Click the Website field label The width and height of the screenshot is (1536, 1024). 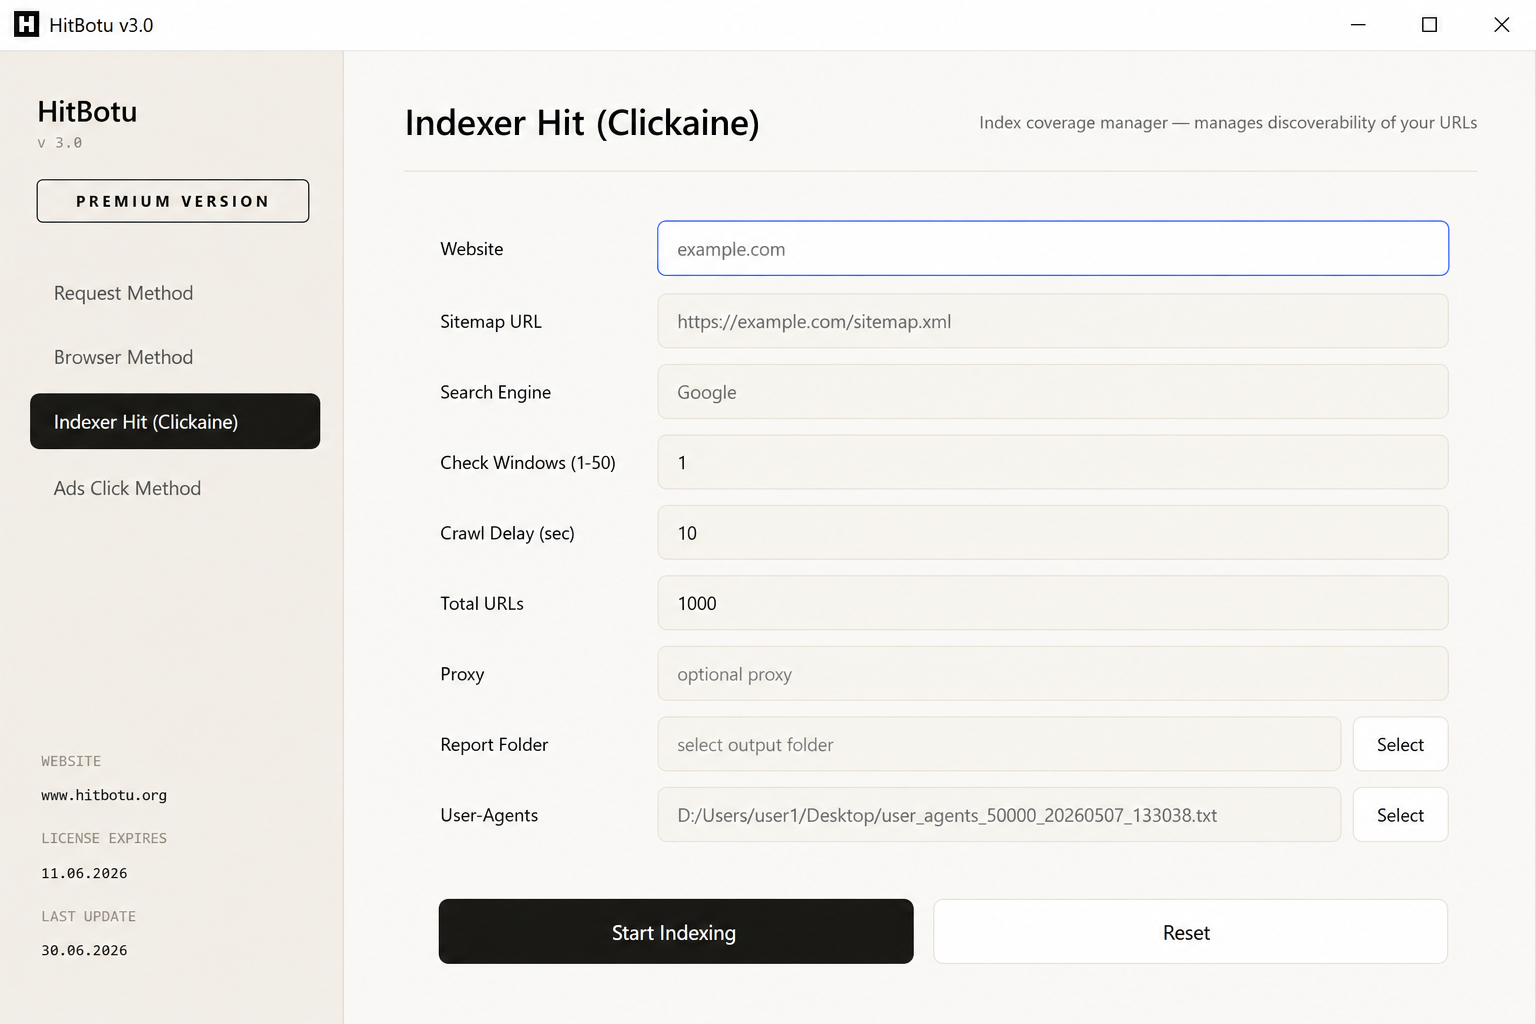click(x=472, y=249)
